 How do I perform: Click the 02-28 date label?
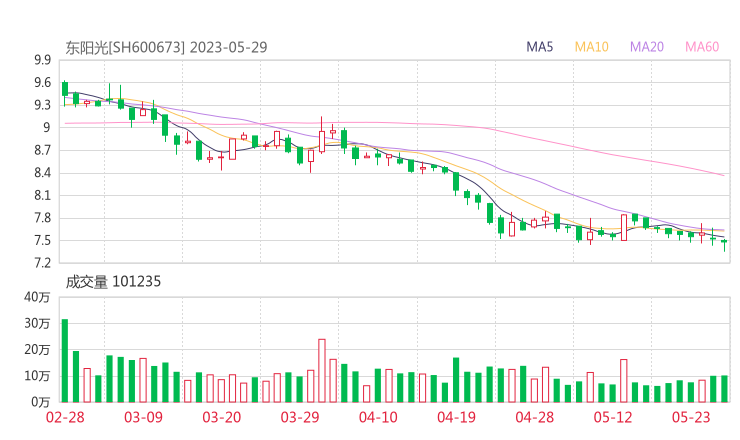point(65,417)
